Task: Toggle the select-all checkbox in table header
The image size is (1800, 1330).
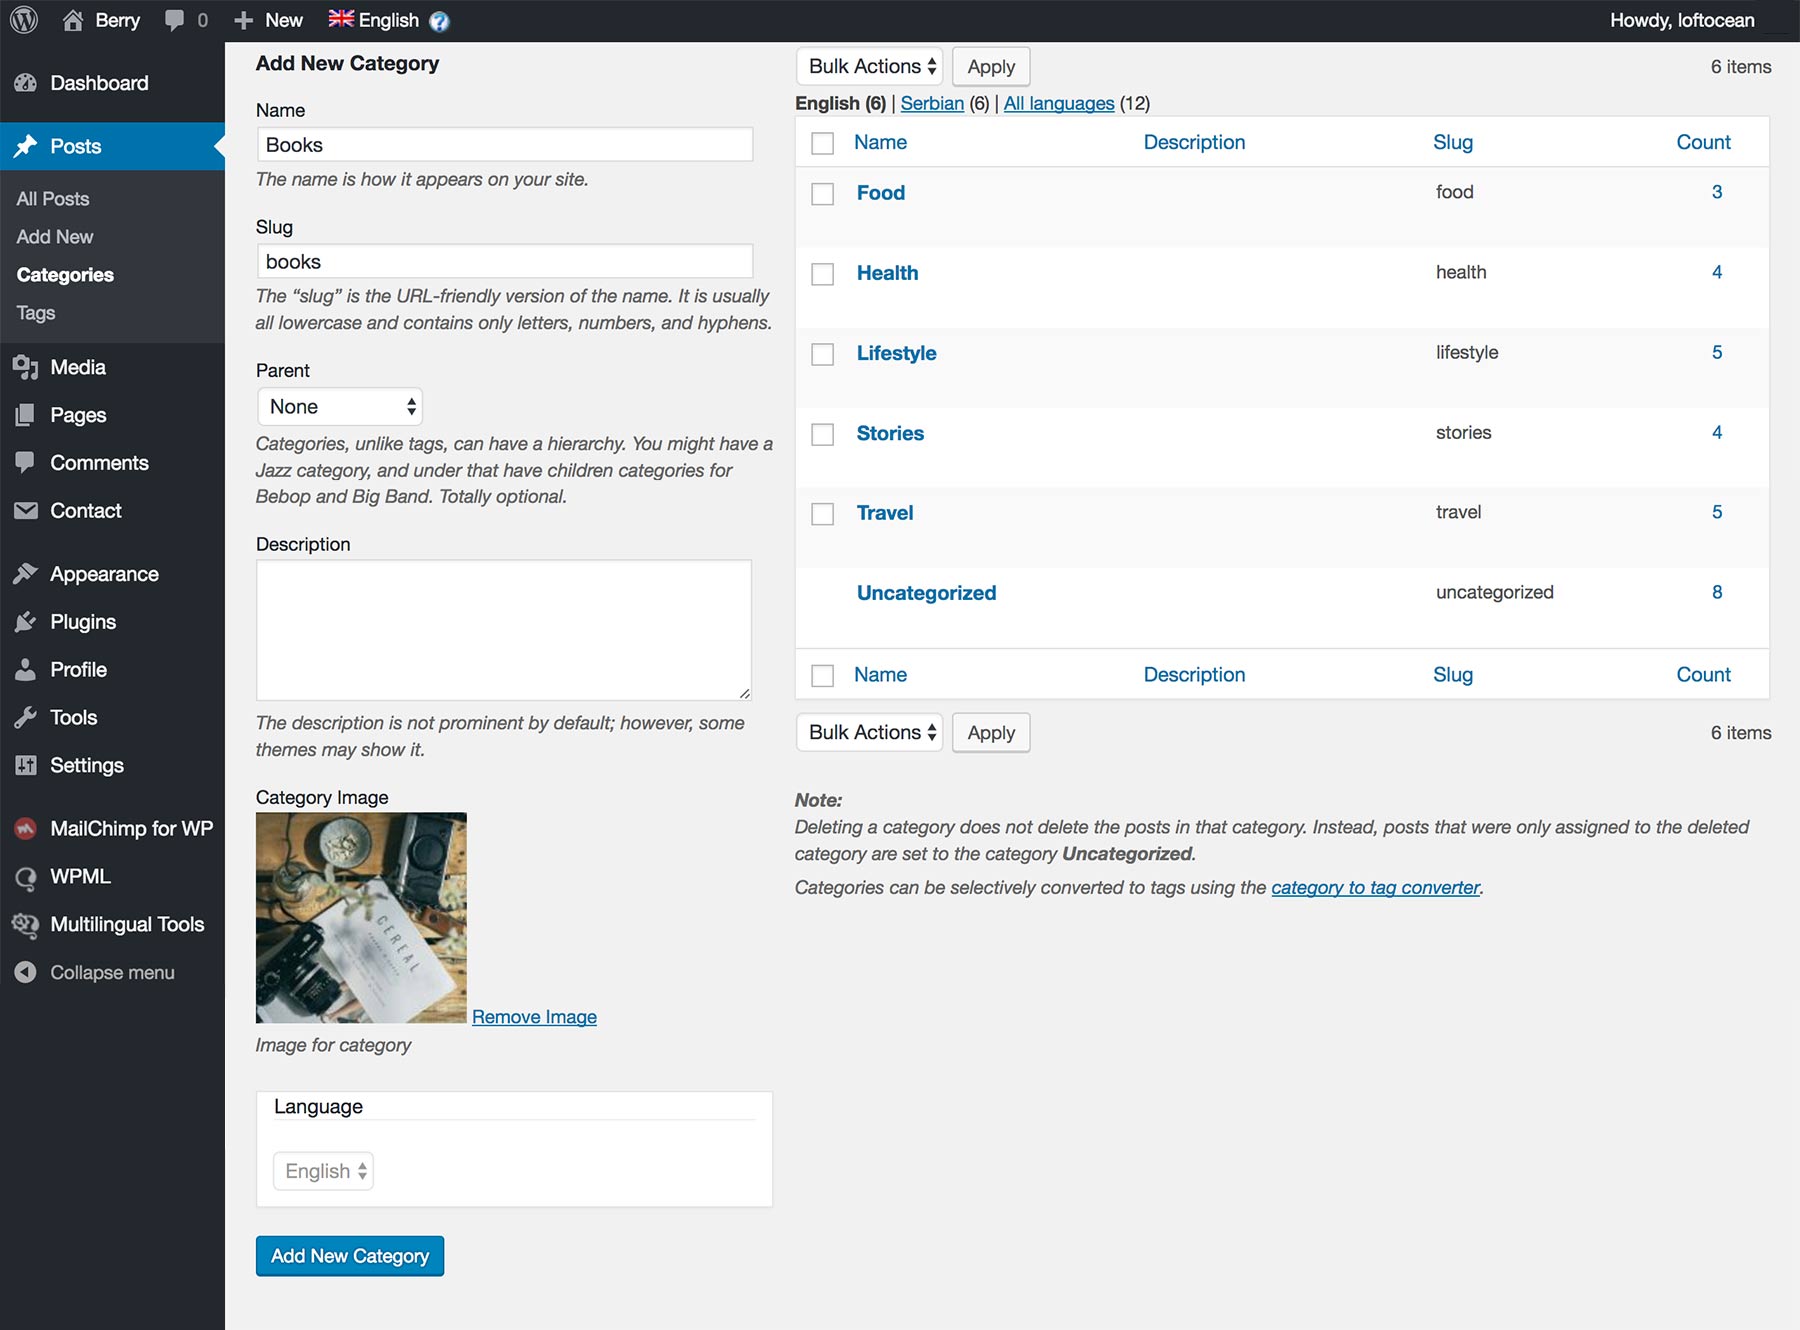Action: tap(822, 143)
